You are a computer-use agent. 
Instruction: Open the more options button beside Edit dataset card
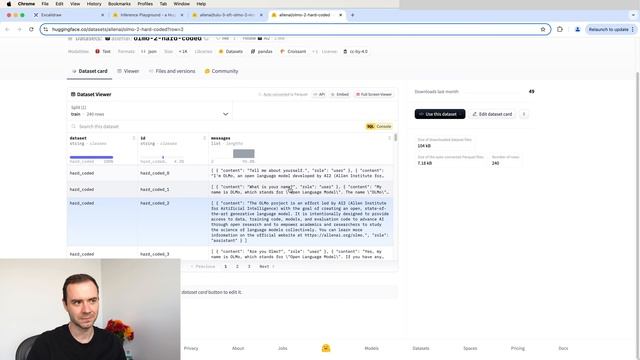click(524, 114)
